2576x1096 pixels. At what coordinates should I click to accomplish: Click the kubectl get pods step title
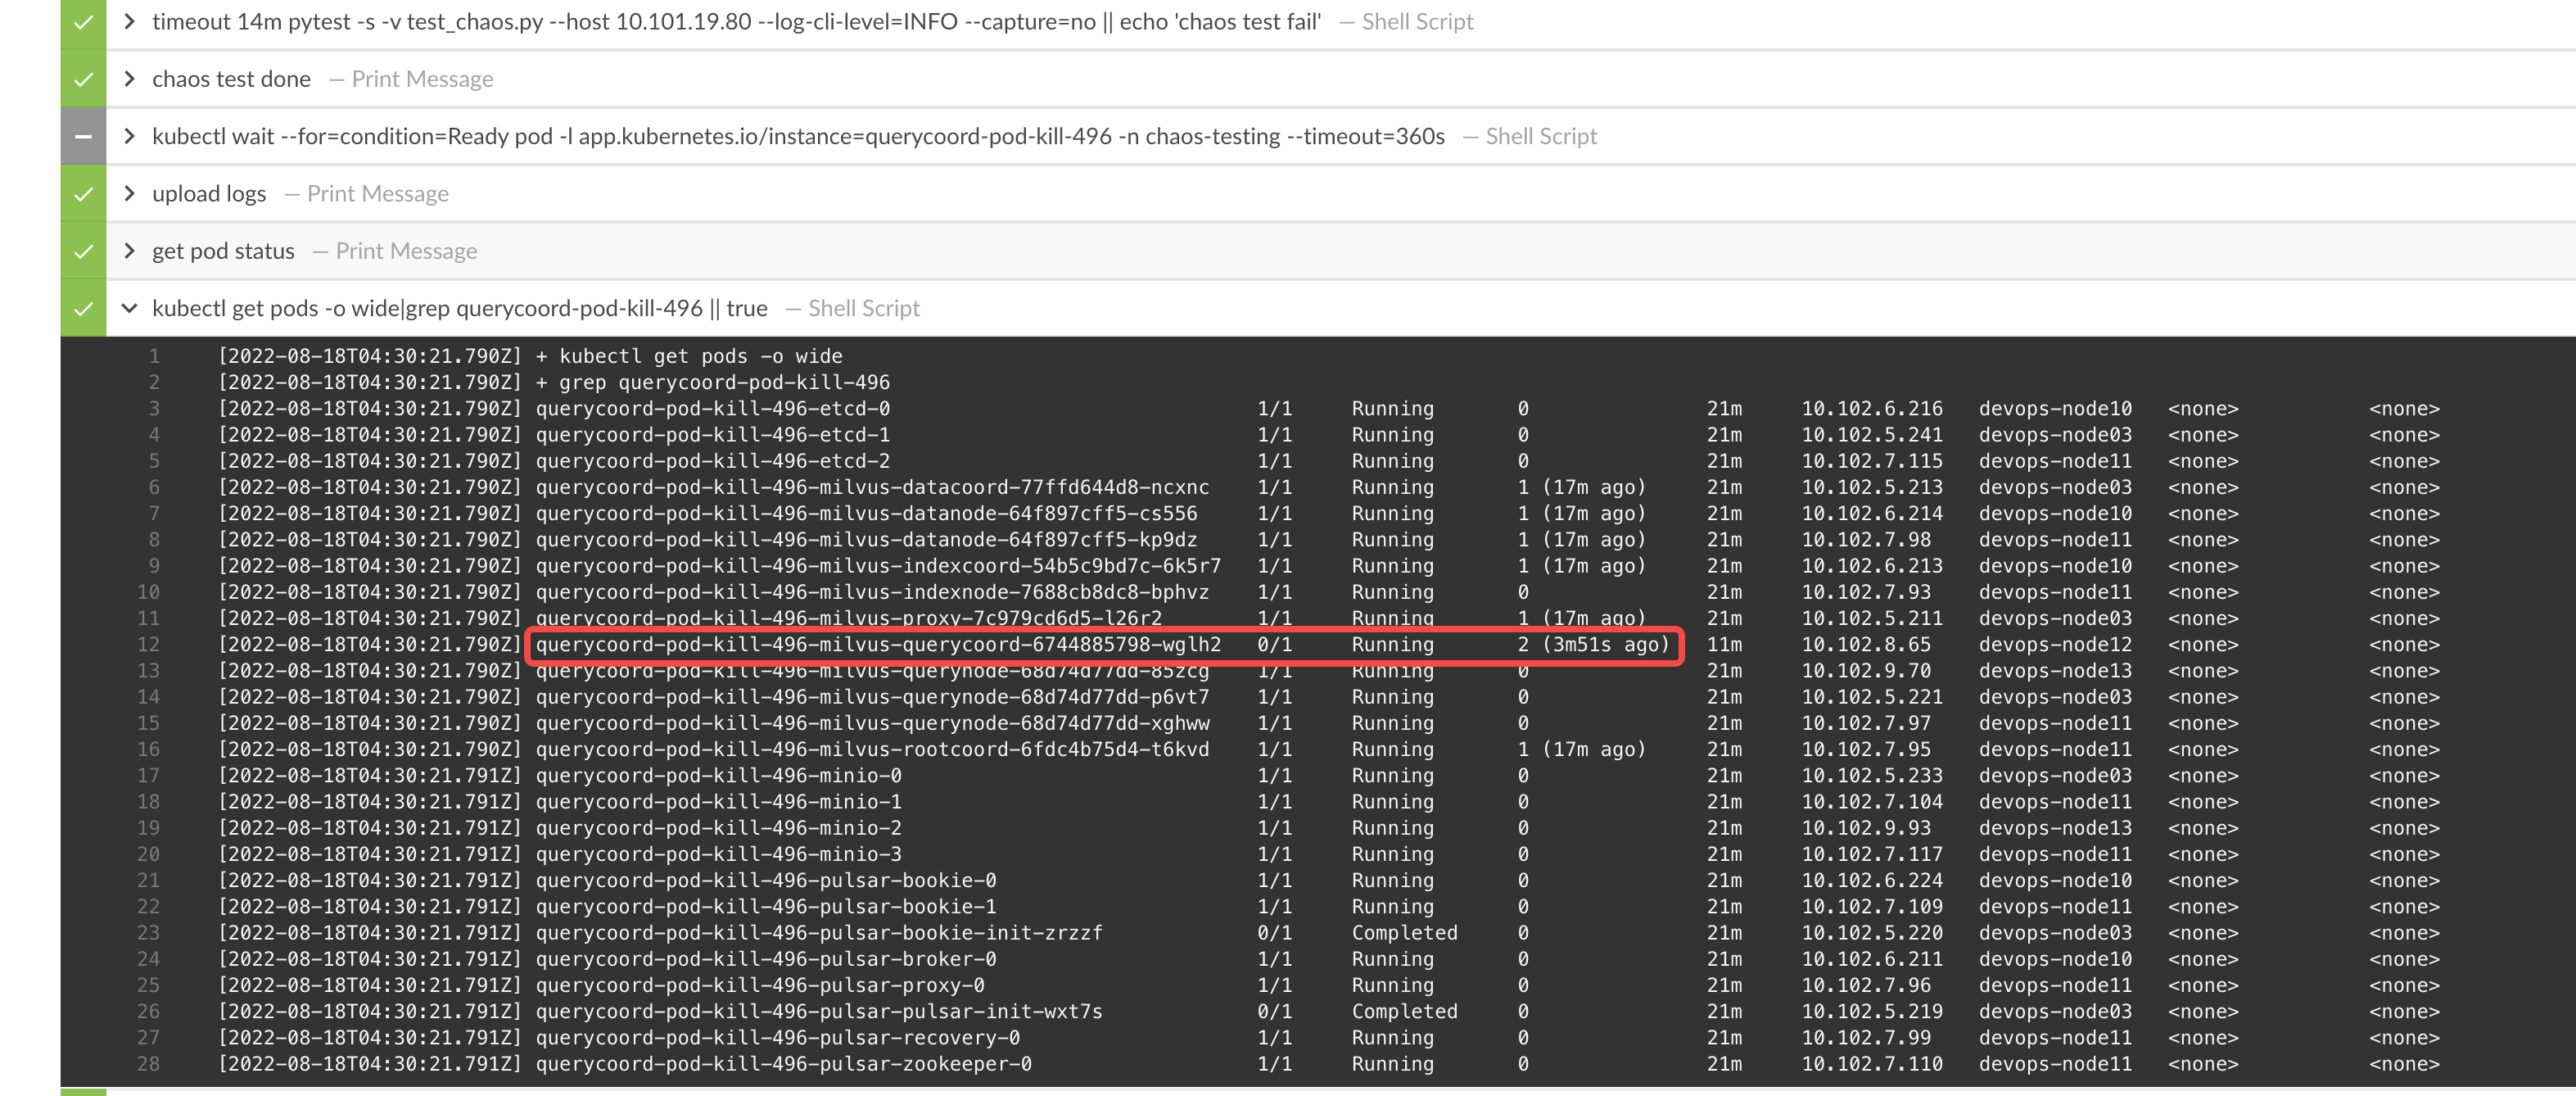(x=459, y=308)
